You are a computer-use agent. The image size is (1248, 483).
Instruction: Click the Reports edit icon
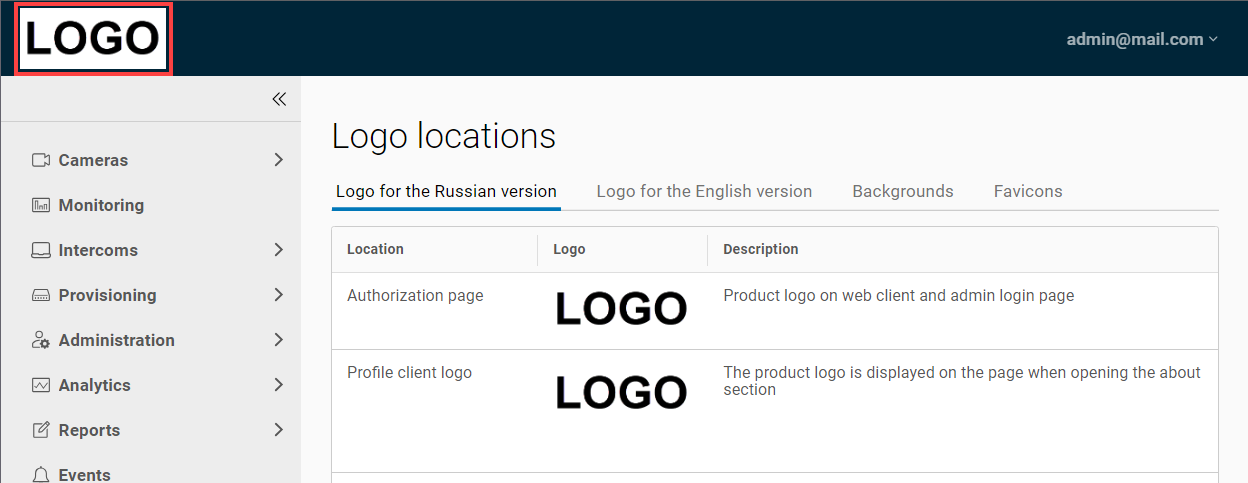pos(41,430)
